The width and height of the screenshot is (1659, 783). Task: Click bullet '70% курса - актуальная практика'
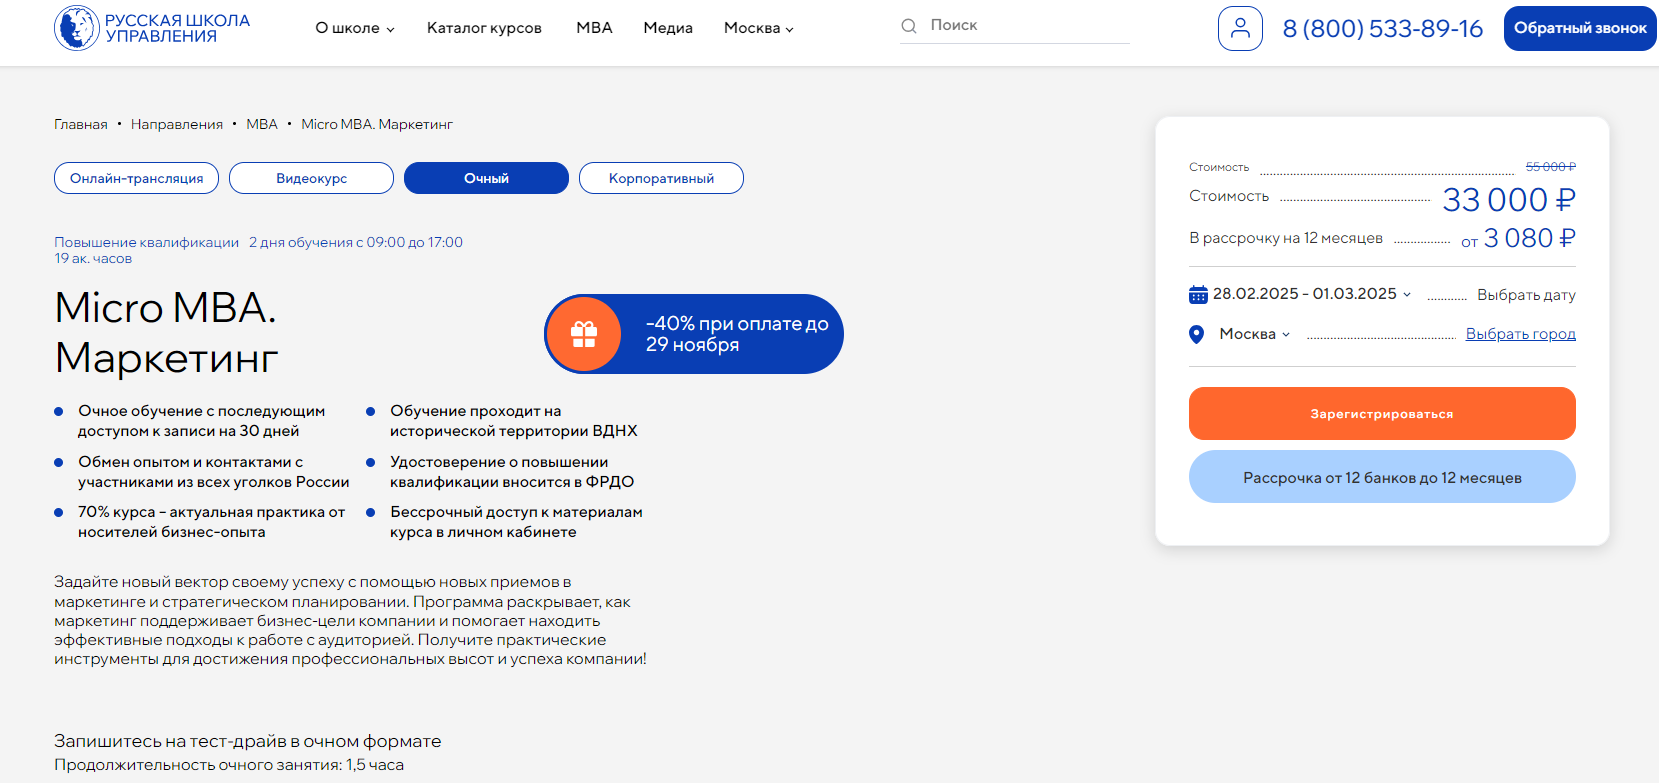(x=211, y=522)
